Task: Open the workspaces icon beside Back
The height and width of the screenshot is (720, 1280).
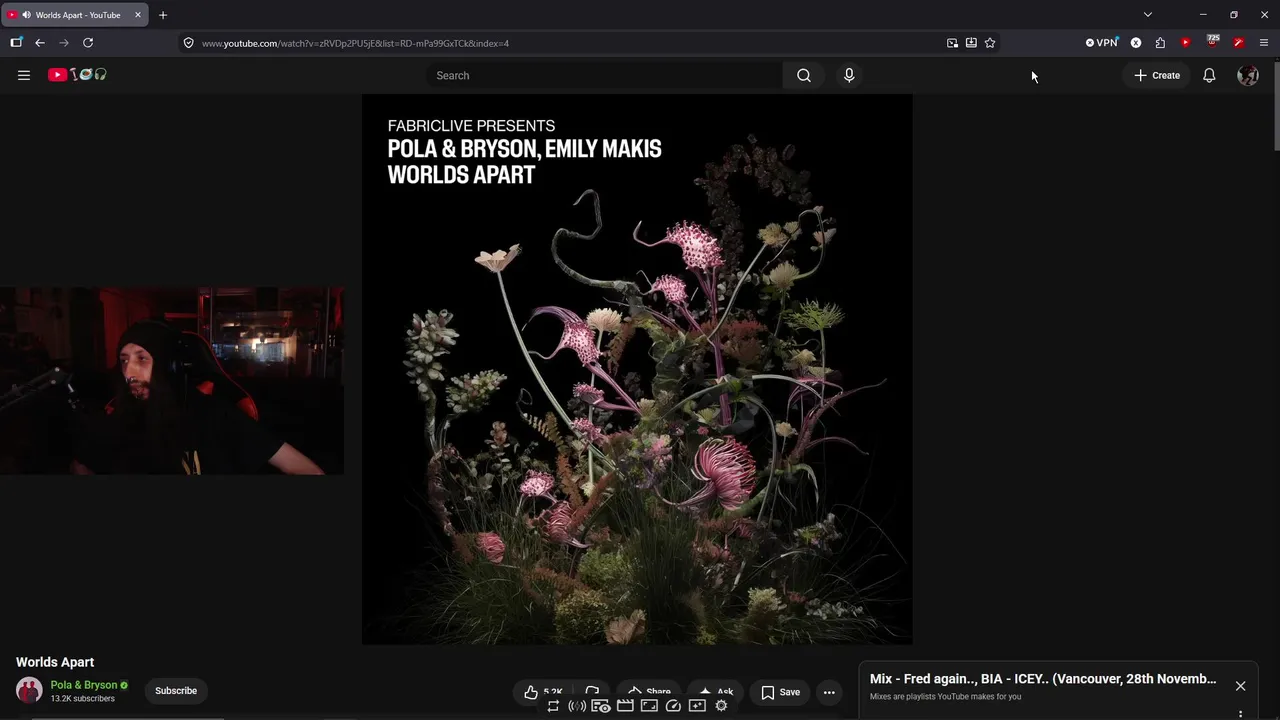Action: tap(16, 43)
